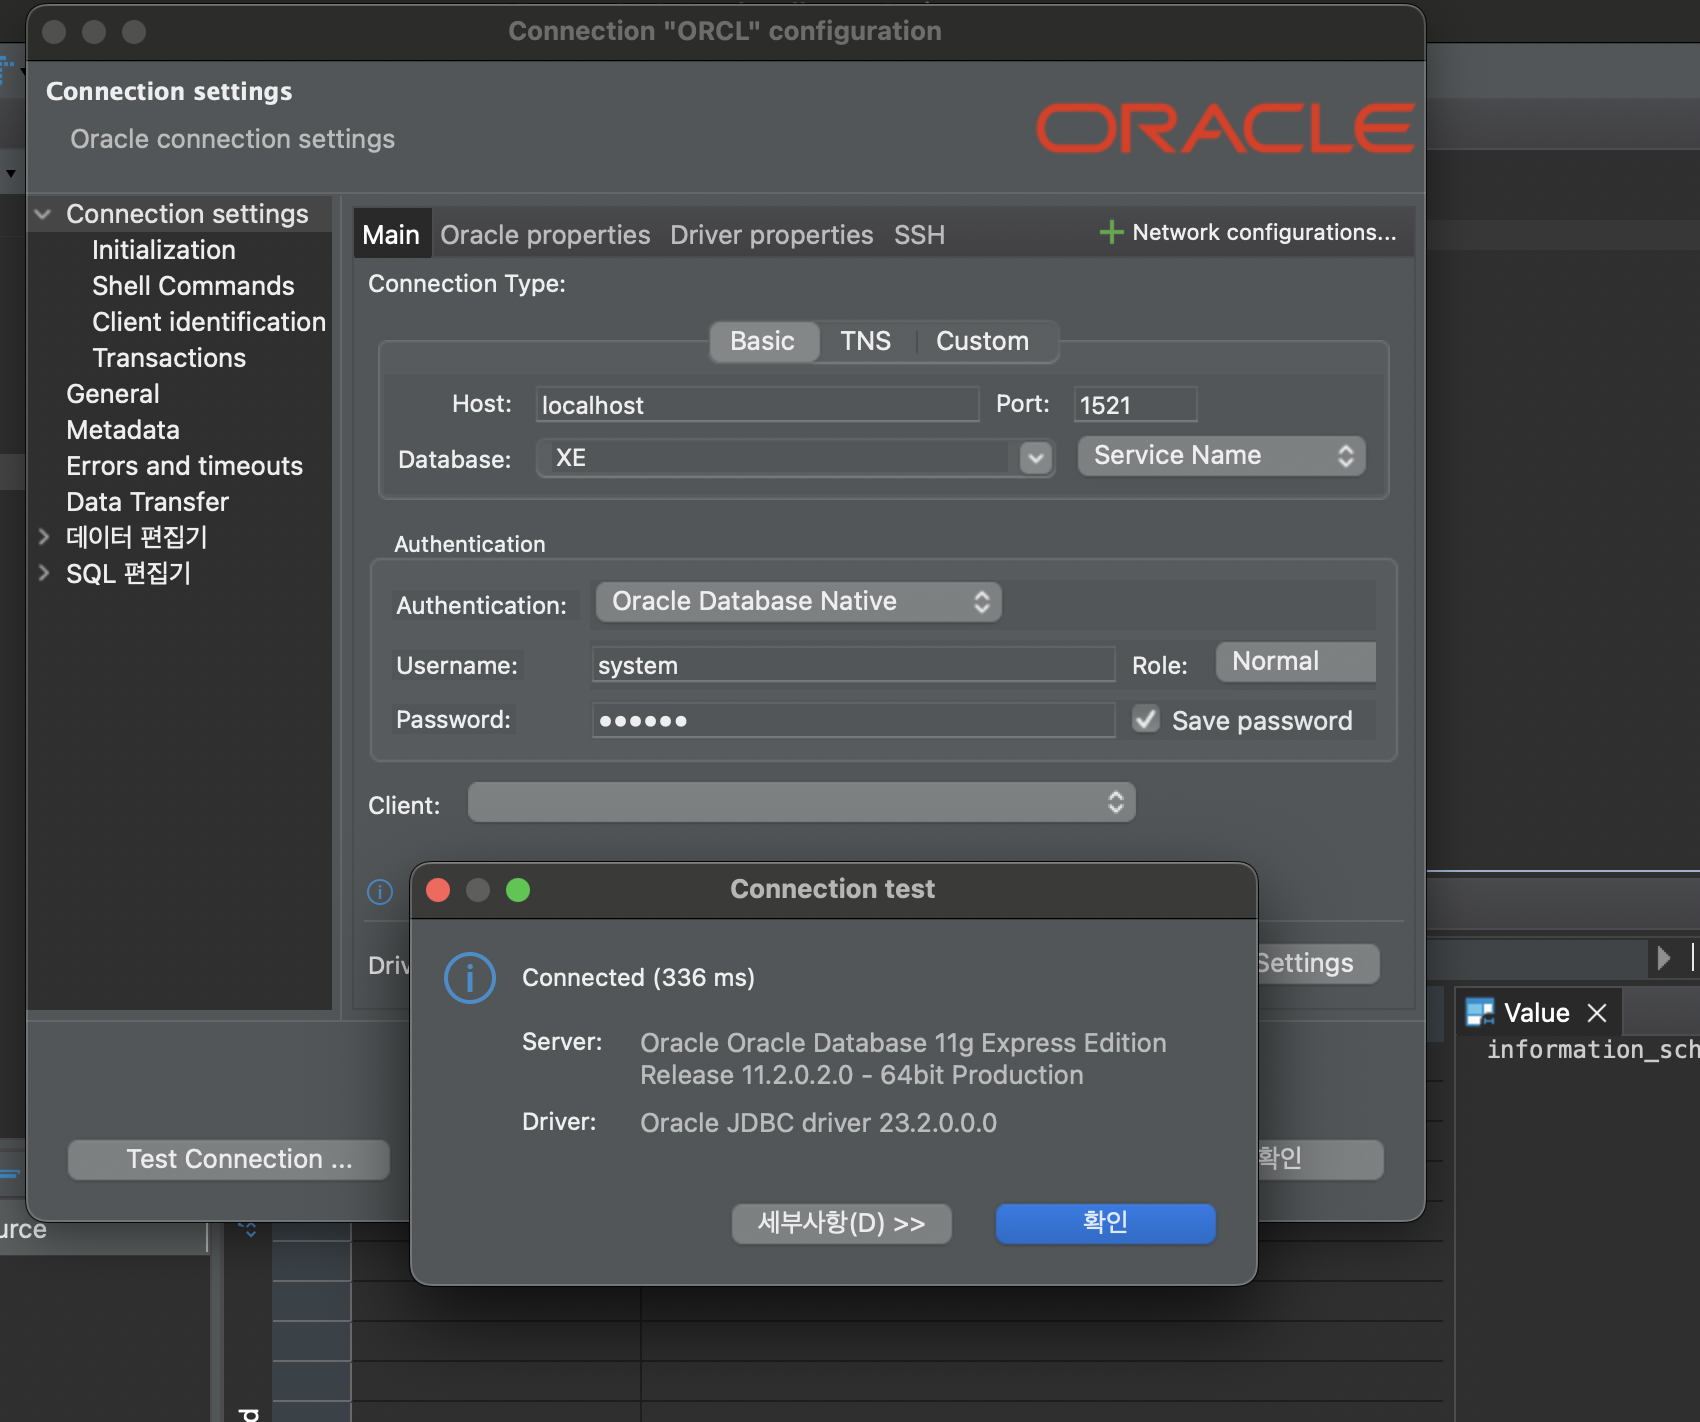The image size is (1700, 1422).
Task: Click the Username input field
Action: point(853,665)
